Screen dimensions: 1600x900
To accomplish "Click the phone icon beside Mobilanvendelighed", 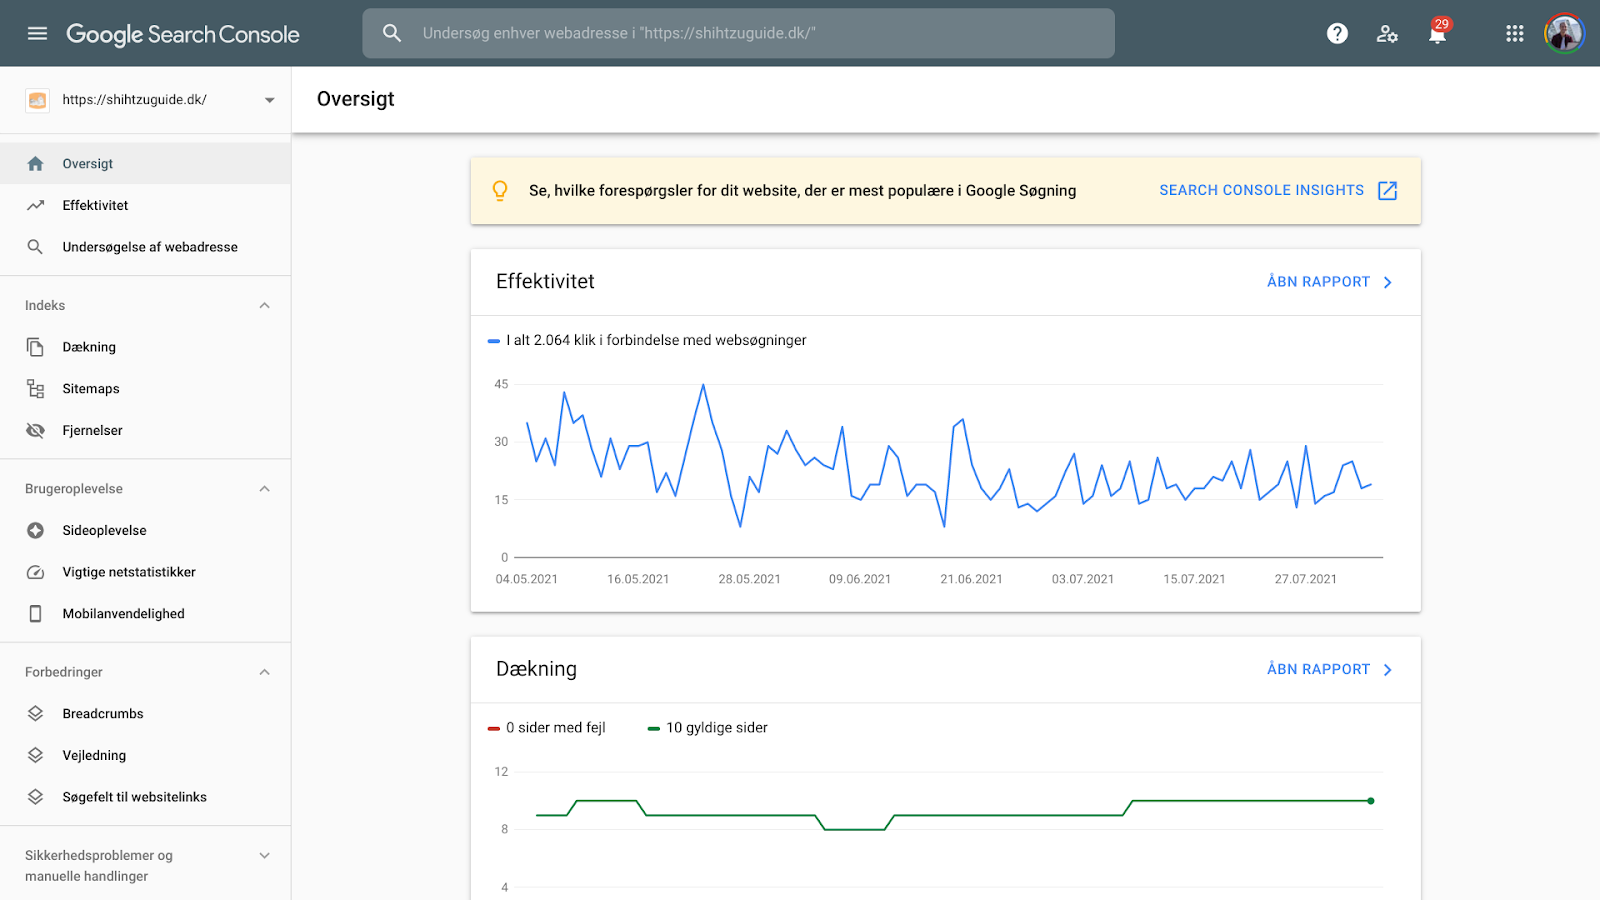I will [35, 614].
